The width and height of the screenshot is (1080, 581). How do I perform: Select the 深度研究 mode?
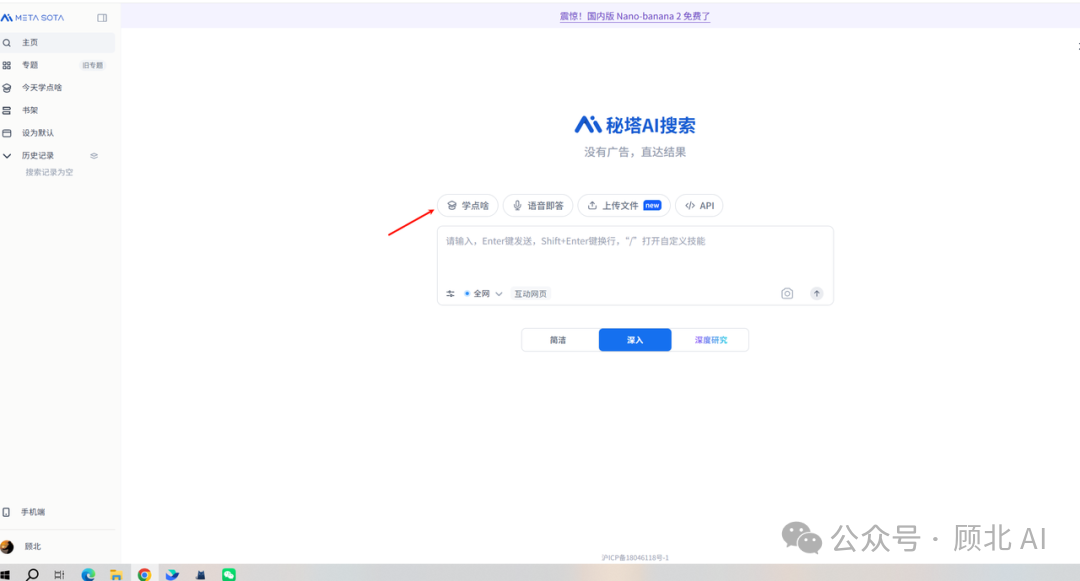(x=711, y=340)
